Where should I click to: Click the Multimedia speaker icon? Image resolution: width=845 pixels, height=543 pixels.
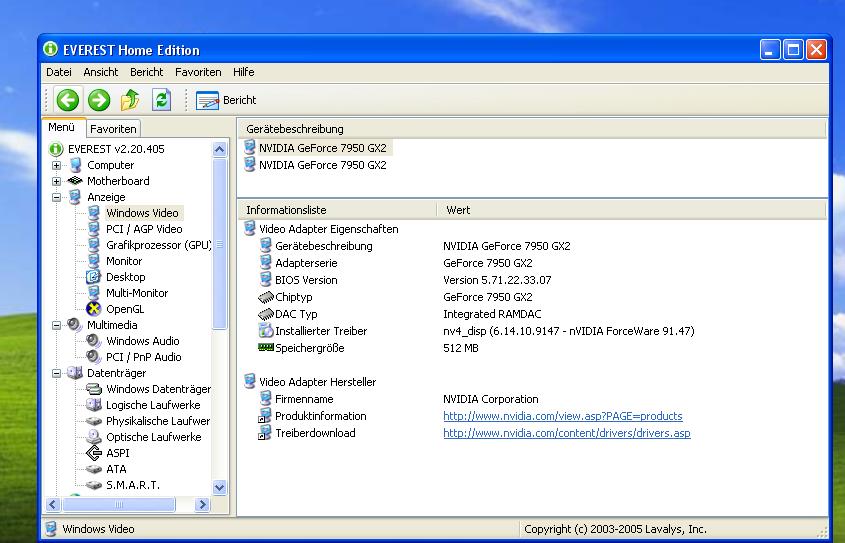tap(74, 325)
